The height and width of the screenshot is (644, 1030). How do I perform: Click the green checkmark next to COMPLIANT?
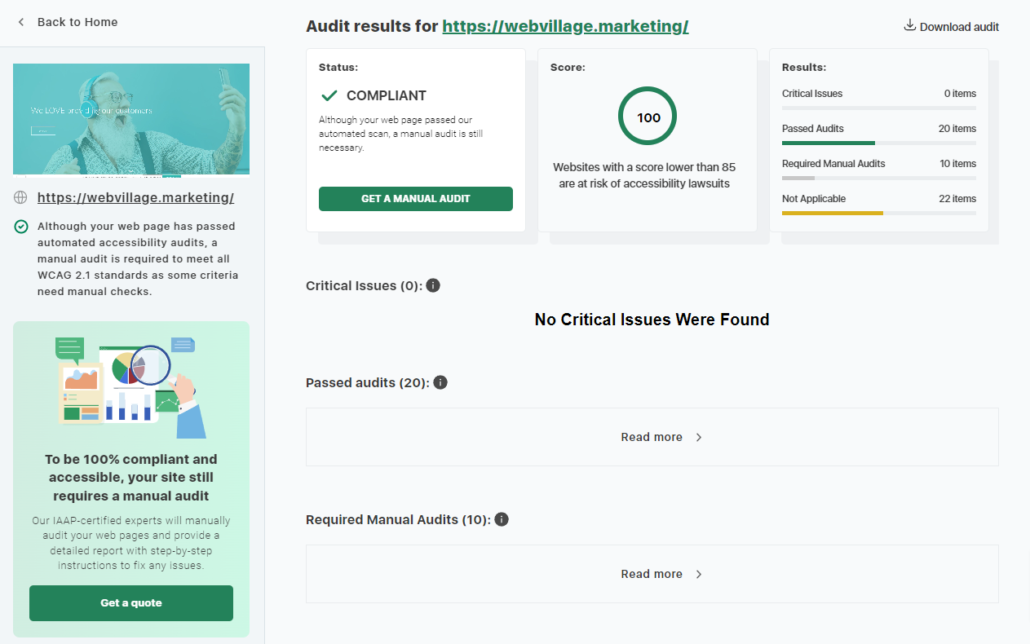(x=329, y=96)
